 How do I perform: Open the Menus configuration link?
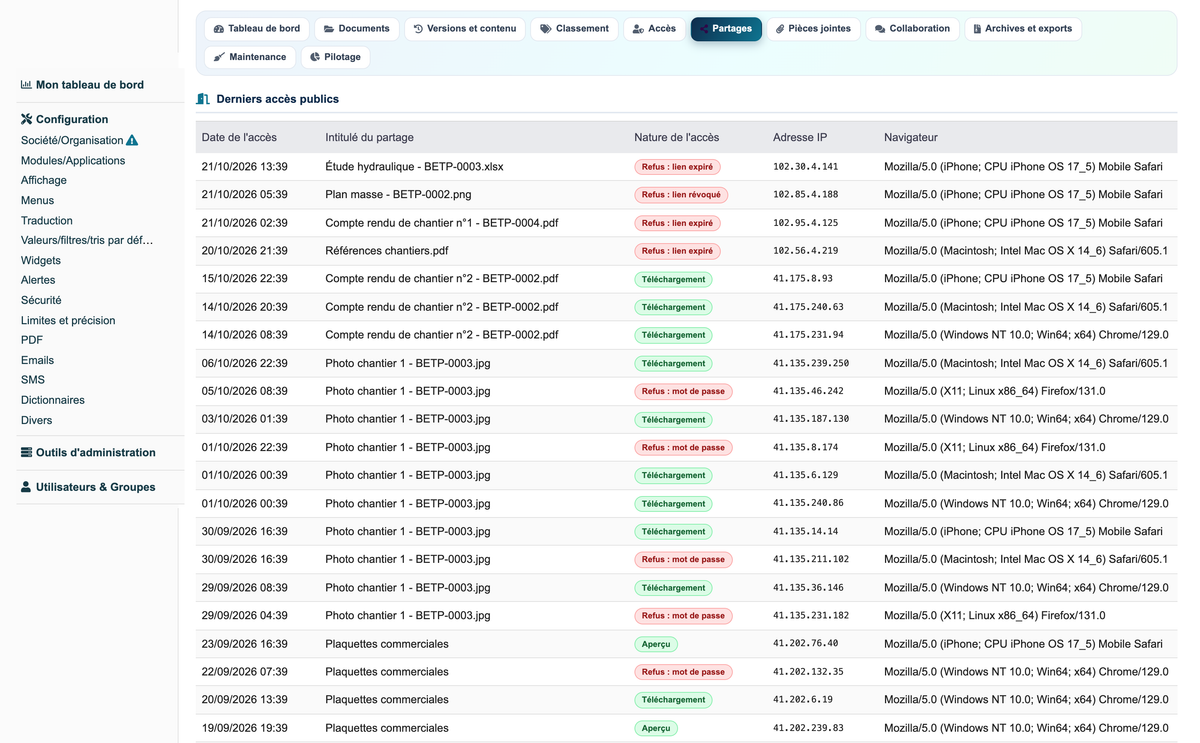tap(37, 200)
